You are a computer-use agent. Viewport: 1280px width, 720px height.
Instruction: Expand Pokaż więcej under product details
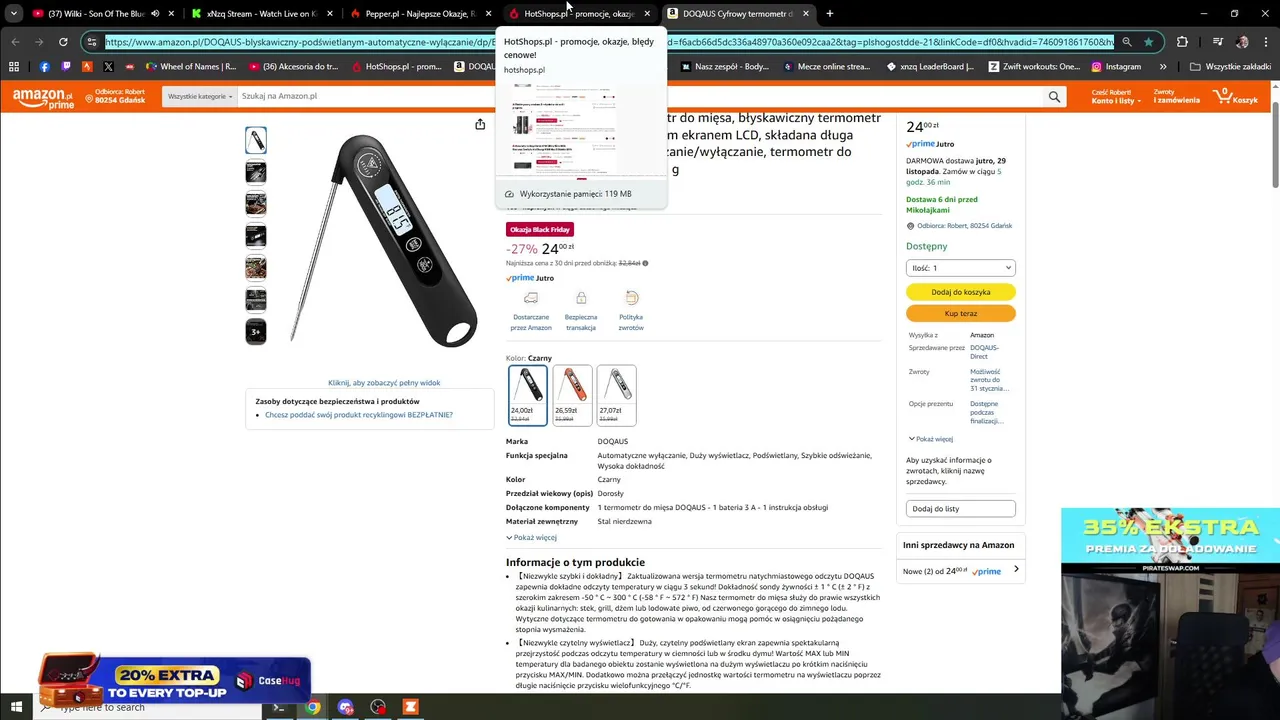(531, 537)
